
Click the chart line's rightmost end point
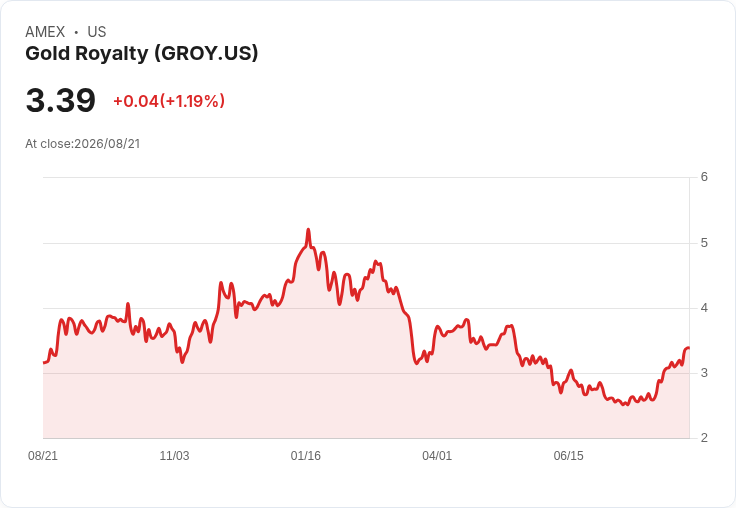point(688,348)
